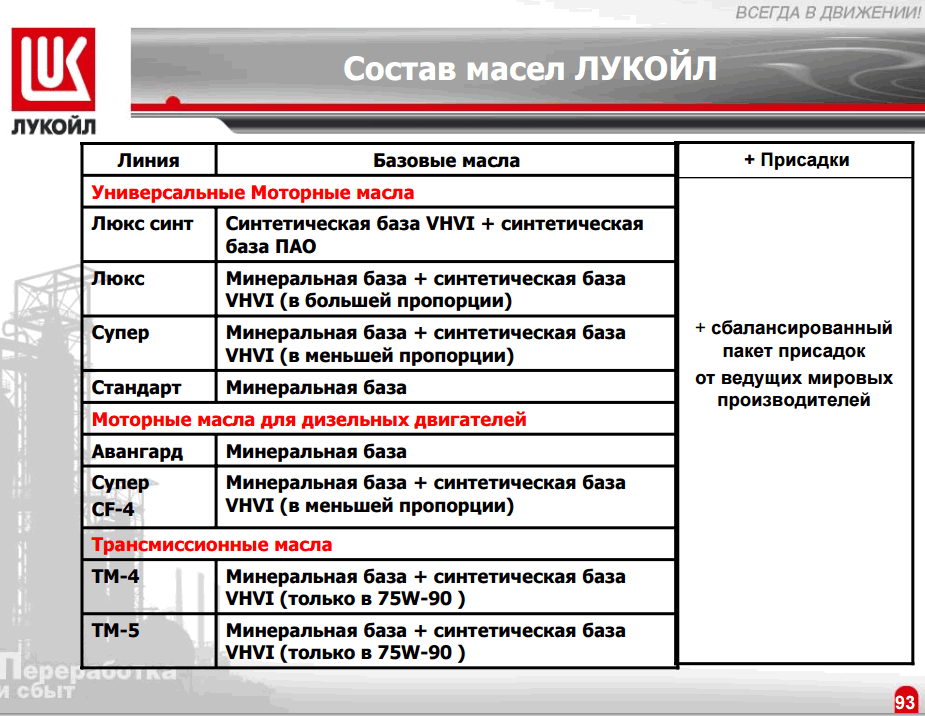This screenshot has height=716, width=925.
Task: Click the 'Универсальные Моторные масла' section heading
Action: [253, 192]
